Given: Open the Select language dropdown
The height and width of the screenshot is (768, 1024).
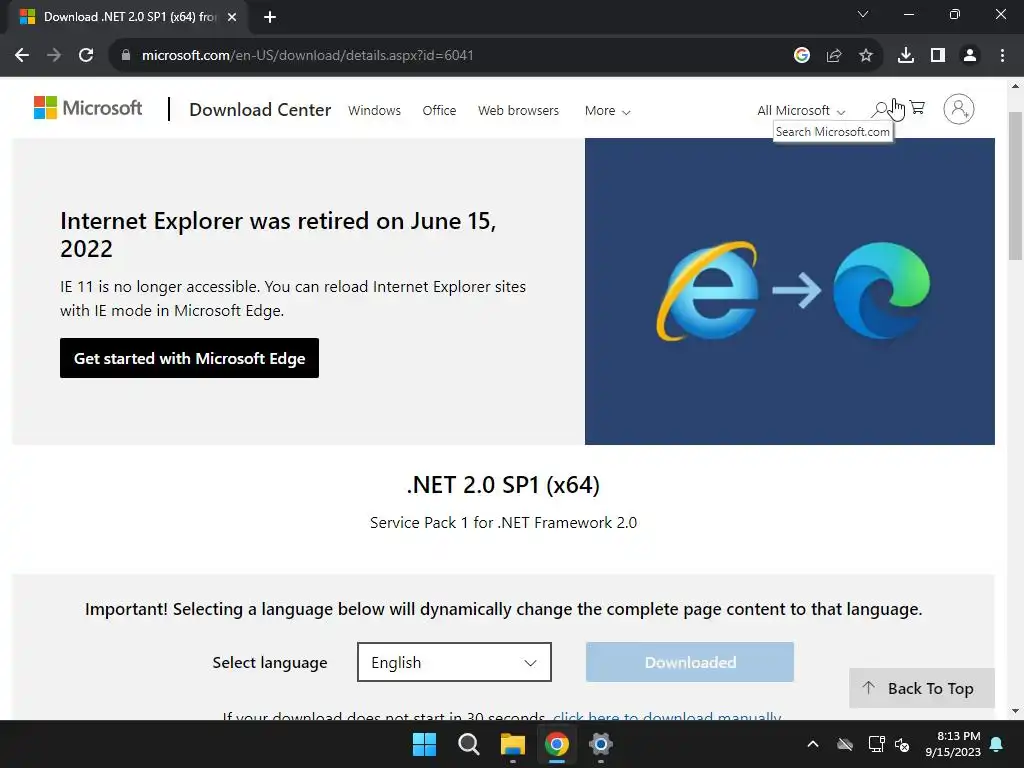Looking at the screenshot, I should pyautogui.click(x=454, y=662).
